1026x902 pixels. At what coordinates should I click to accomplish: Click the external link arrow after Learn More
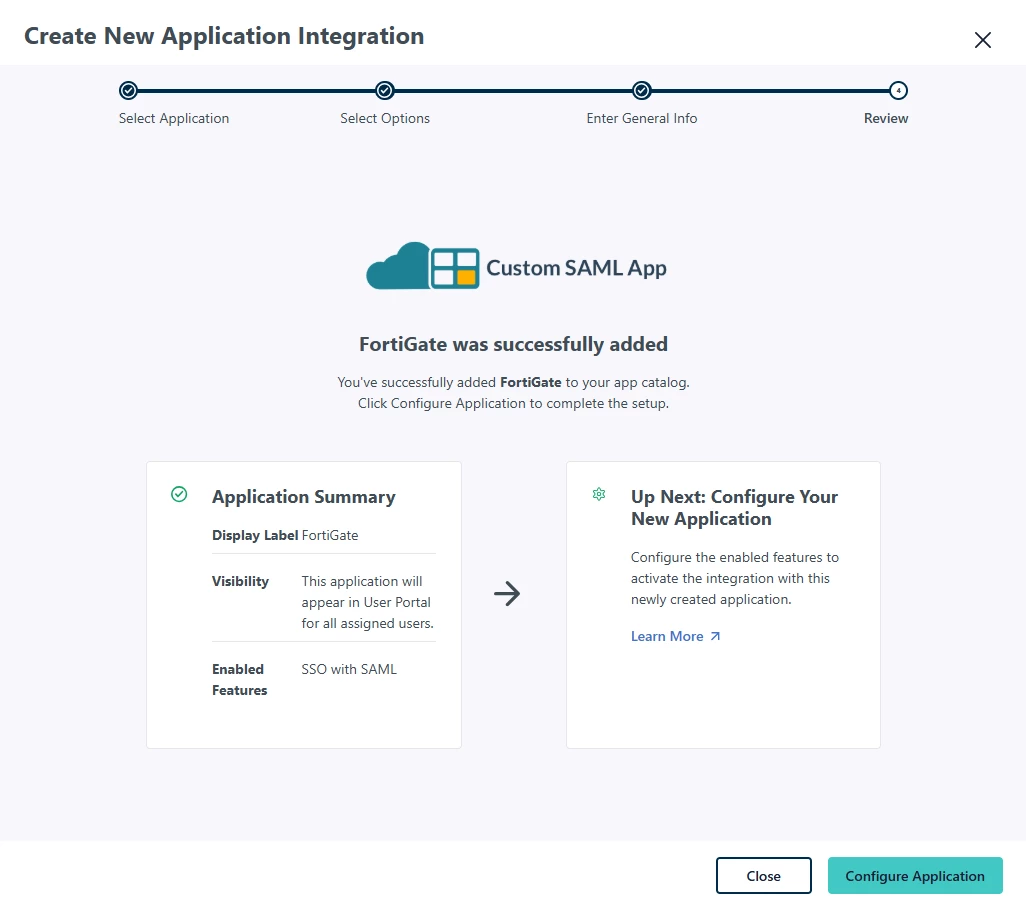[x=715, y=636]
